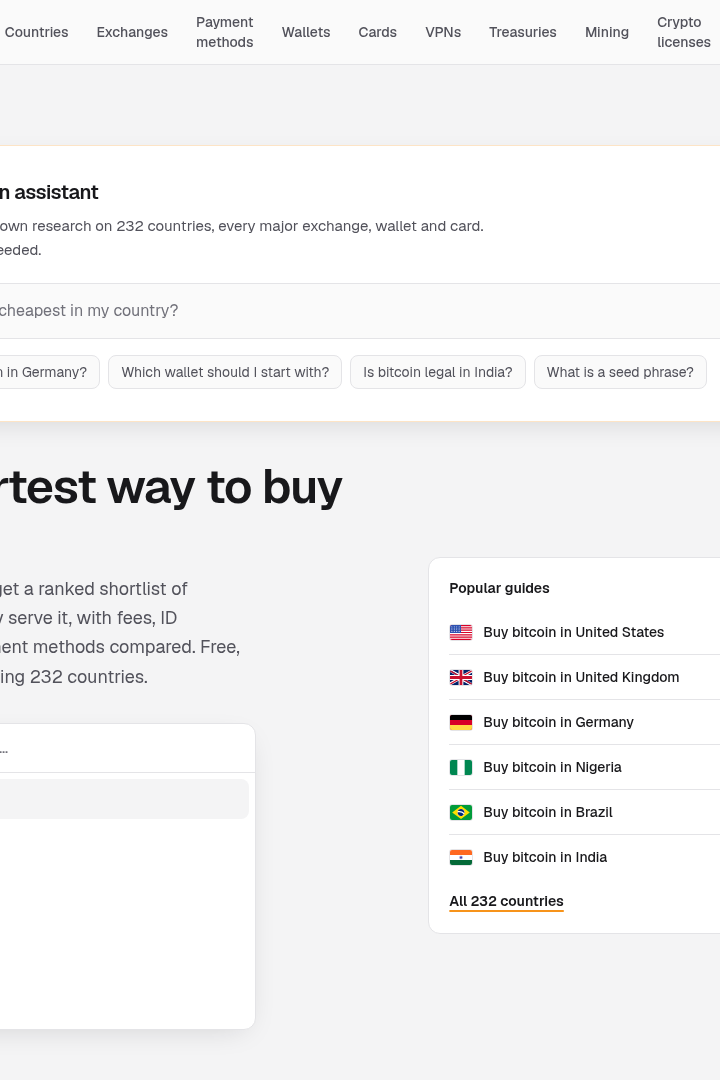Click the 'Popular guides' heading
This screenshot has width=720, height=1080.
point(500,588)
